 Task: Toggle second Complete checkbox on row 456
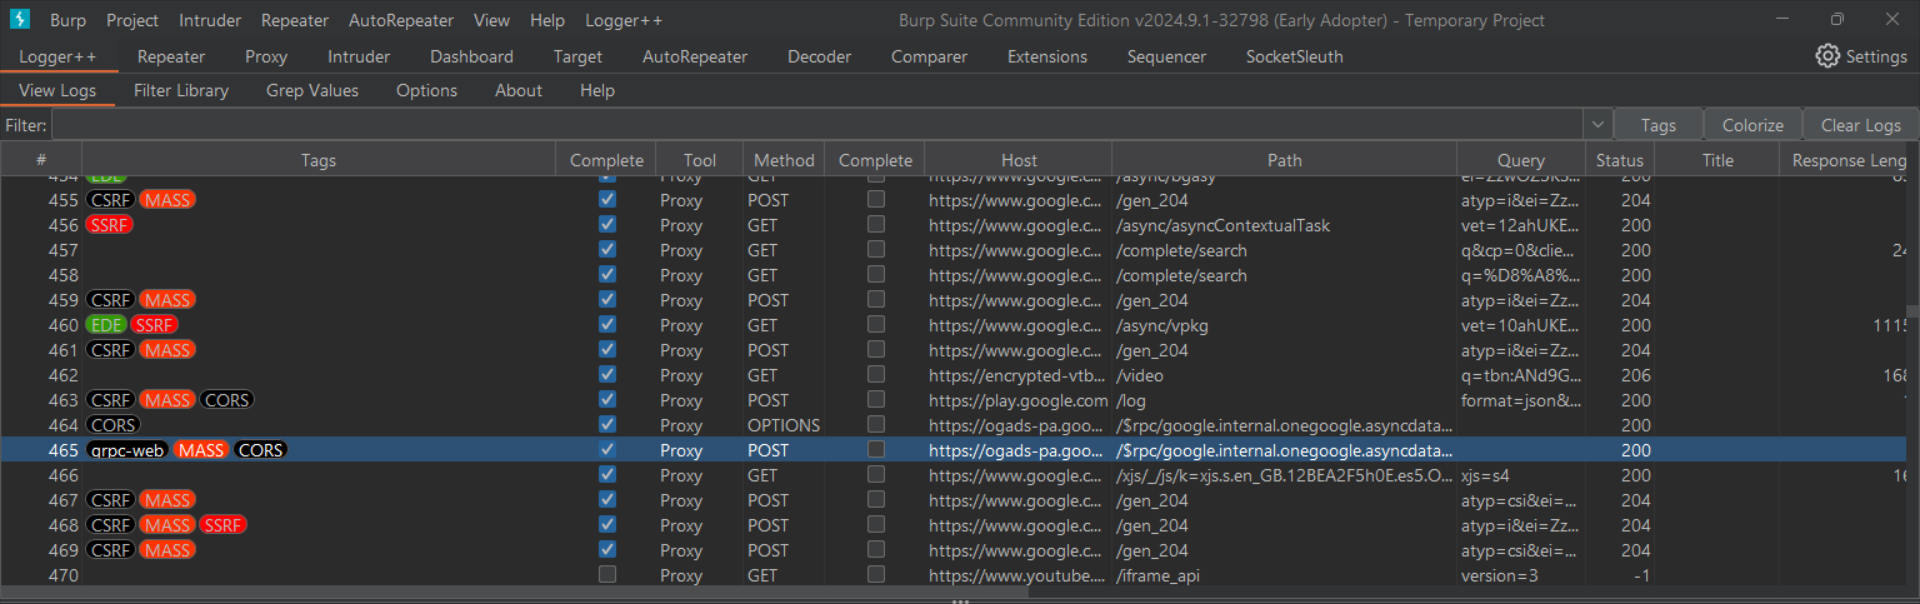click(x=876, y=224)
